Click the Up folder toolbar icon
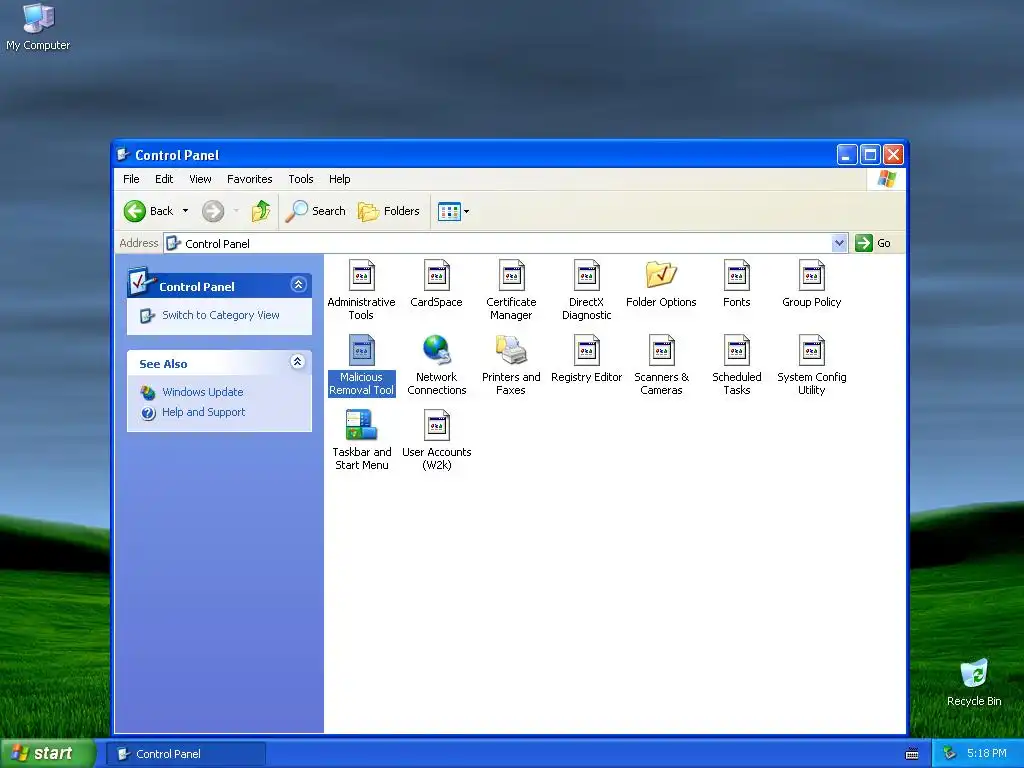The image size is (1024, 768). coord(261,211)
